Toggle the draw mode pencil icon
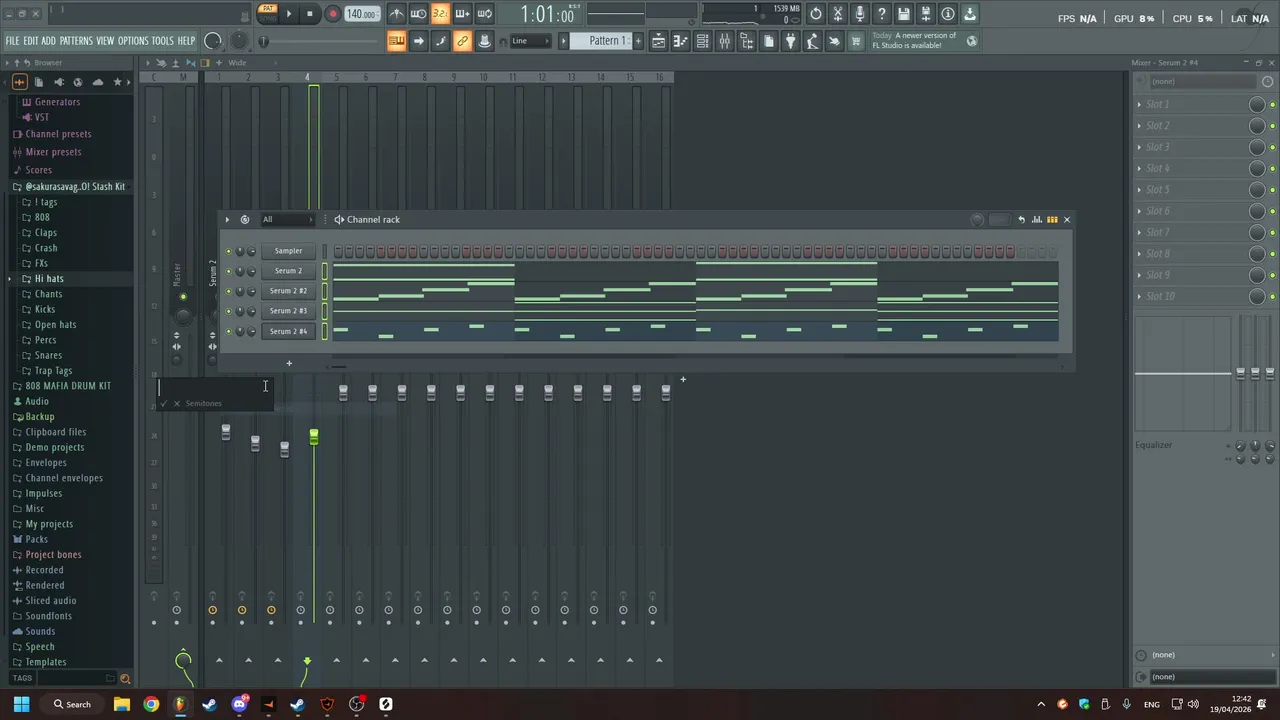 point(440,41)
